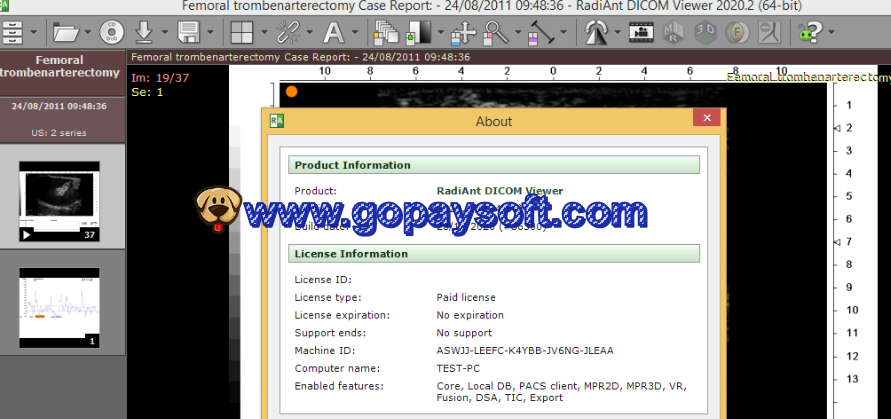The image size is (891, 419).
Task: Expand the PACS download dropdown arrow
Action: [165, 32]
